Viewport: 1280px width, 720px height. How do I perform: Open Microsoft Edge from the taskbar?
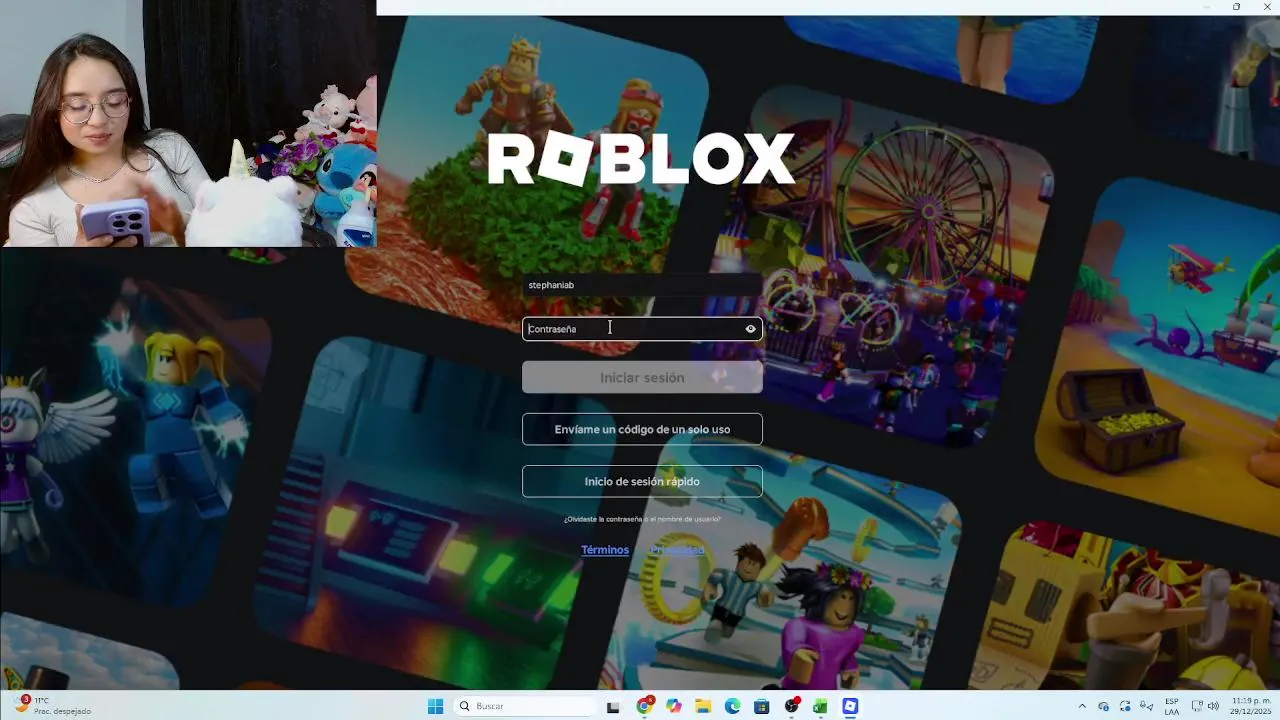tap(732, 706)
